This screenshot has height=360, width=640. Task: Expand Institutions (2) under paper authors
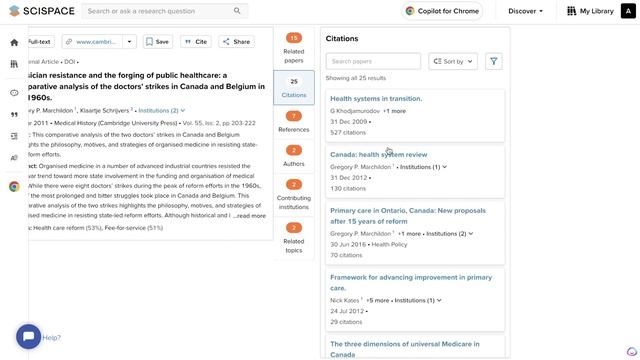162,111
